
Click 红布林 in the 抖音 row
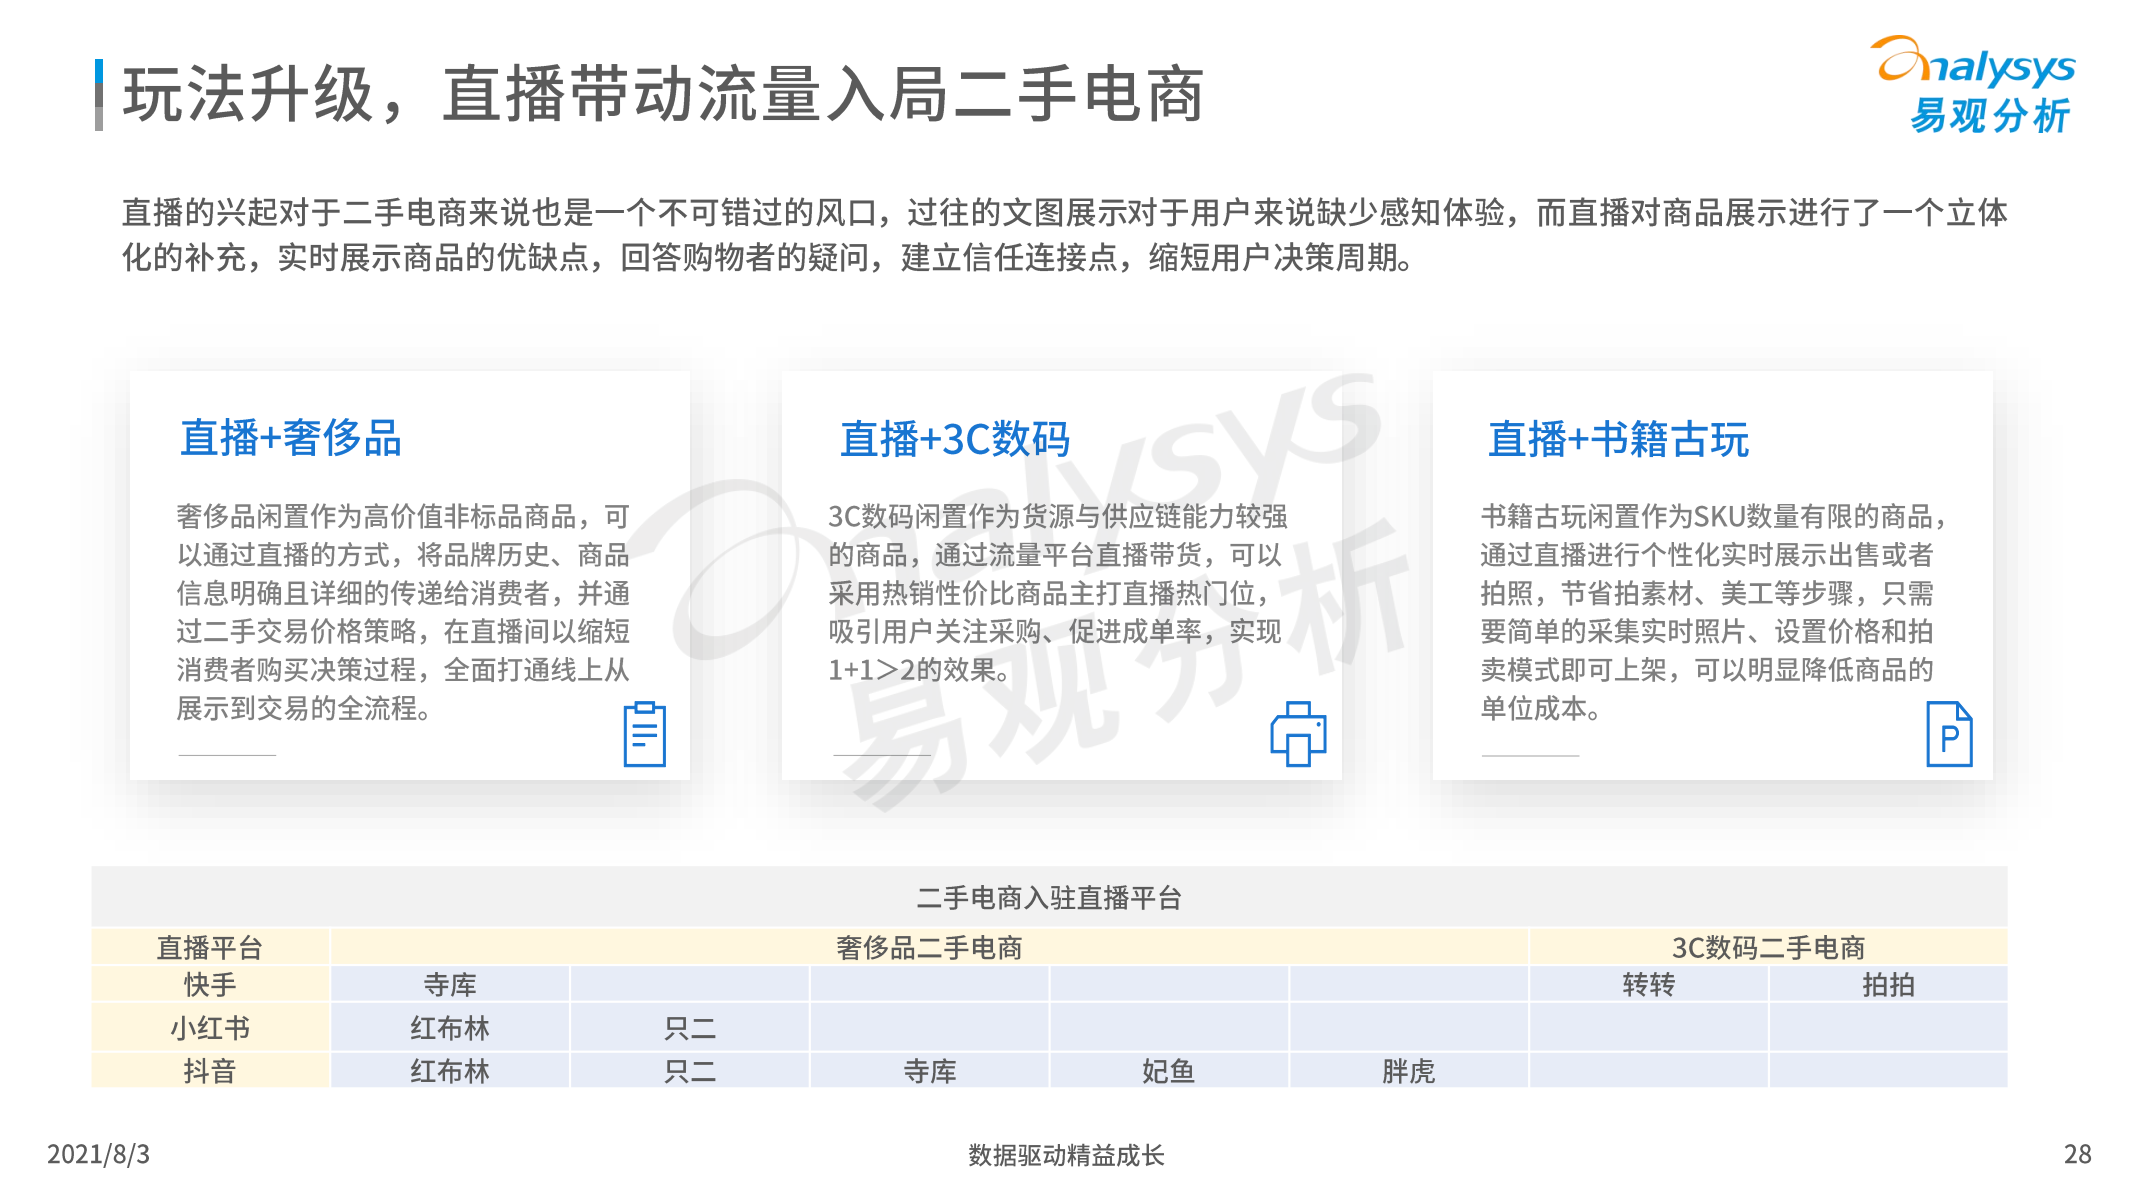(x=450, y=1071)
